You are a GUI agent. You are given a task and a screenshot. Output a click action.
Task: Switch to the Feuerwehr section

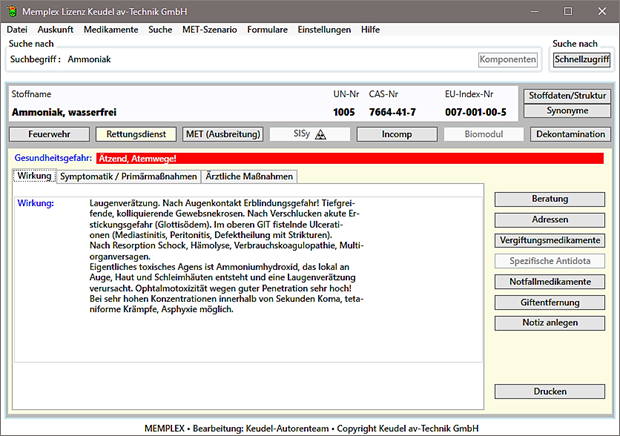pyautogui.click(x=49, y=134)
